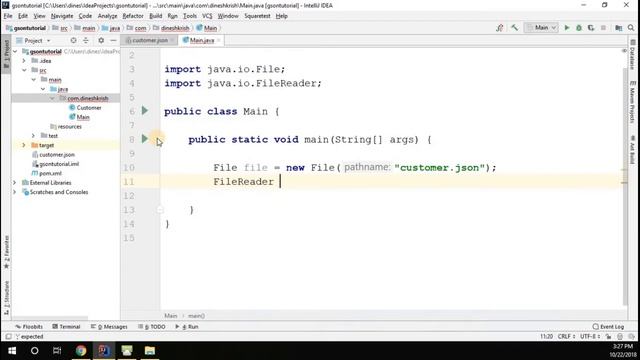Open the Database side tool window
The height and width of the screenshot is (360, 640).
633,55
